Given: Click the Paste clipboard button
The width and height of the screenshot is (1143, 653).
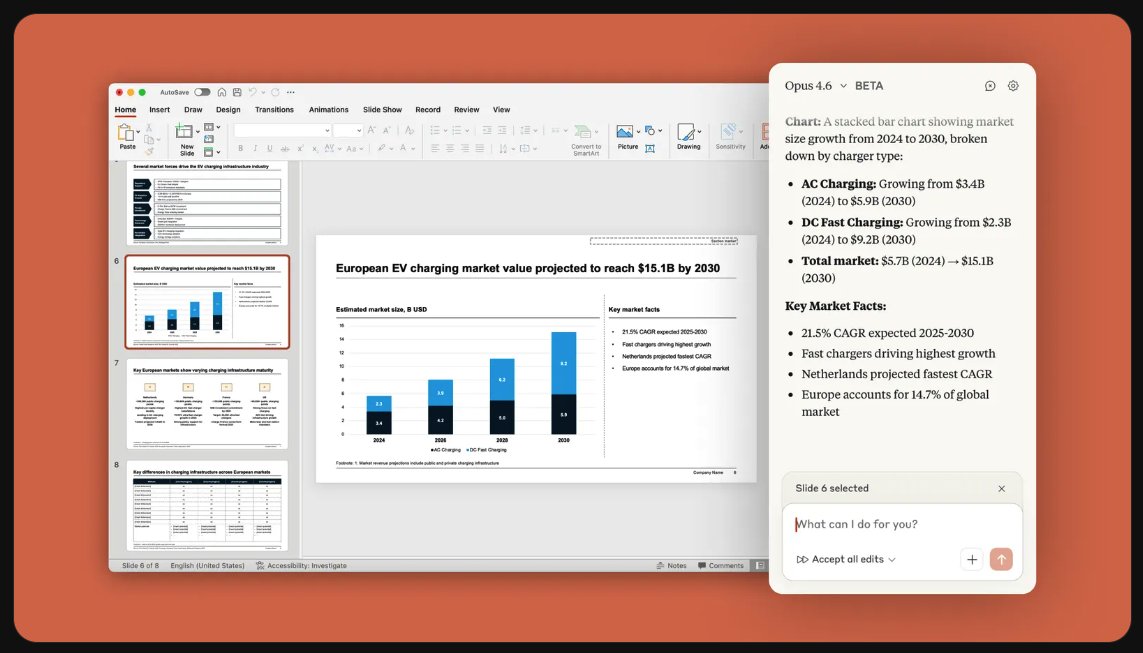Looking at the screenshot, I should point(127,136).
